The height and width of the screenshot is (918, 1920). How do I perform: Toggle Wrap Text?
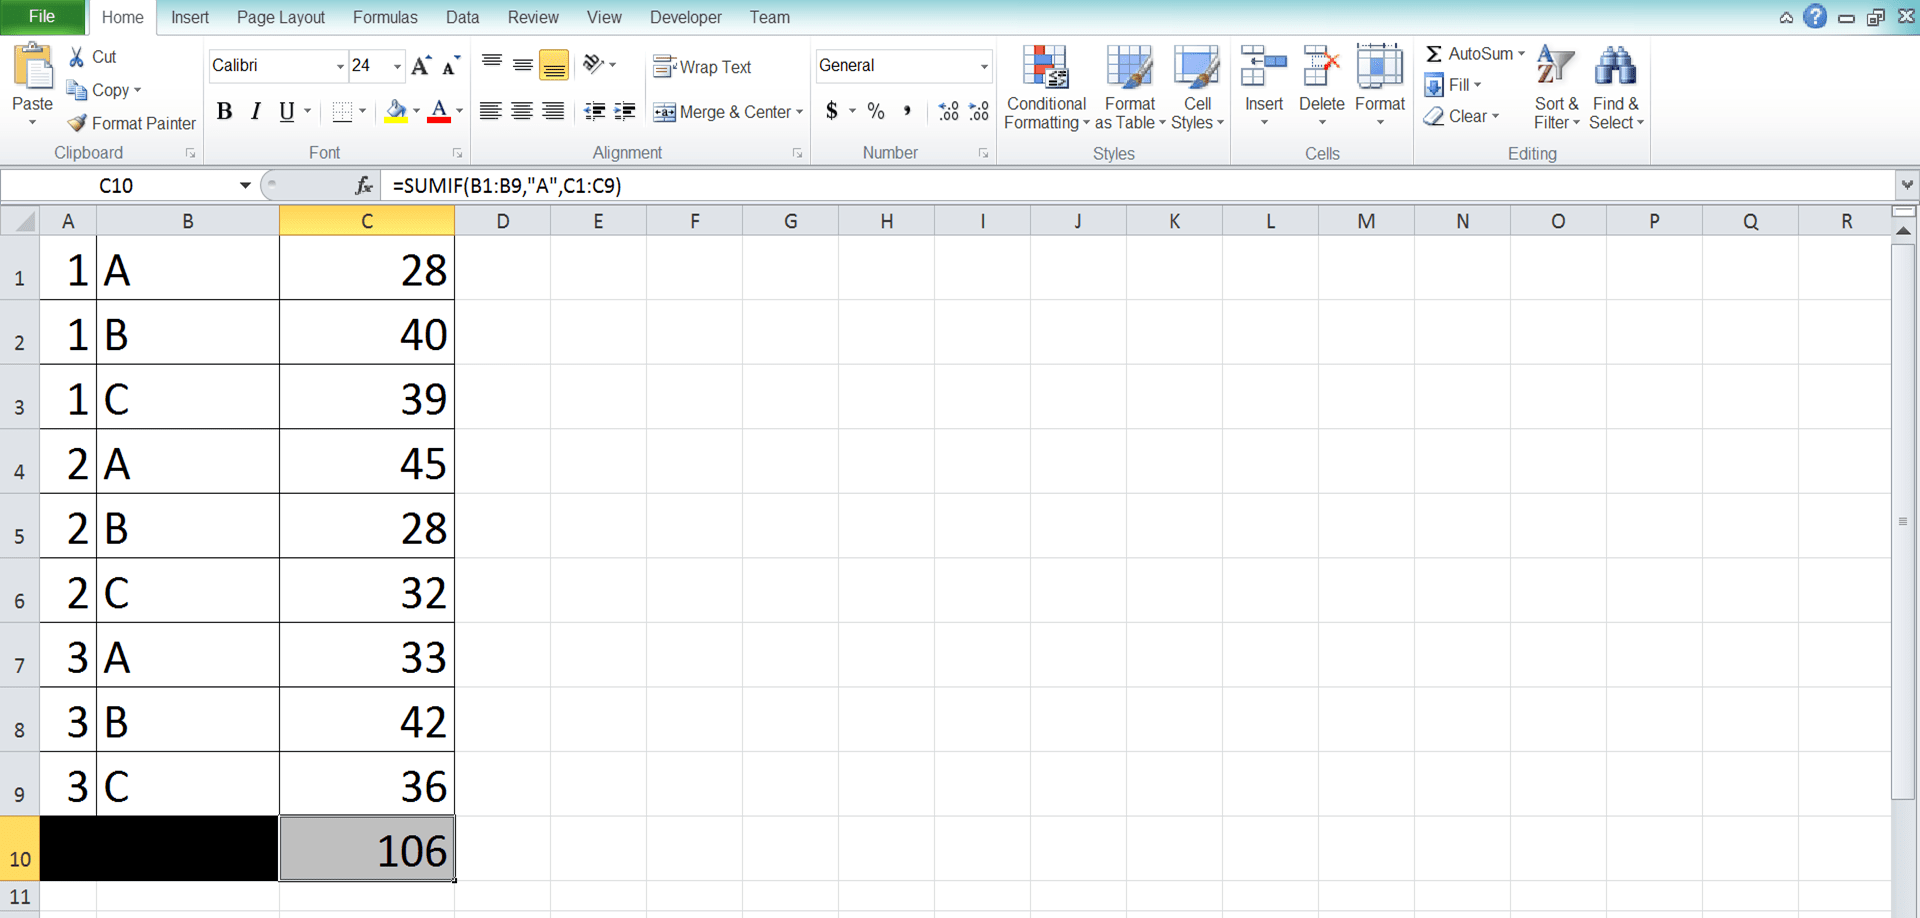click(x=702, y=67)
